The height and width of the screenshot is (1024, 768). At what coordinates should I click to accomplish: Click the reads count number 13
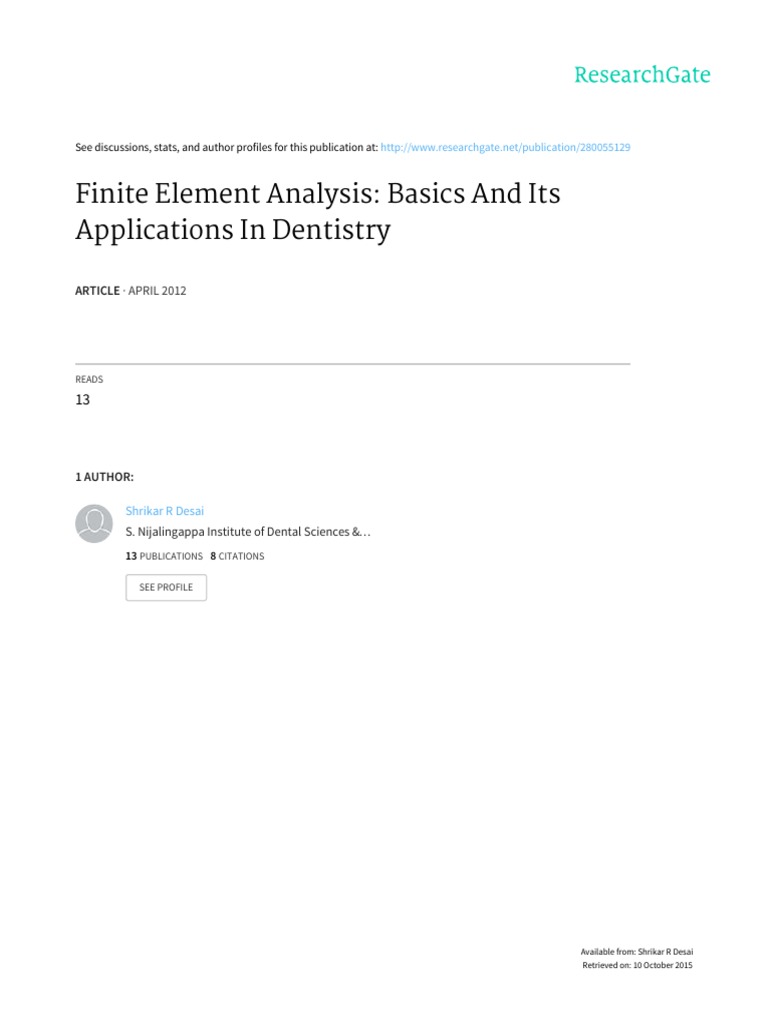pyautogui.click(x=83, y=400)
